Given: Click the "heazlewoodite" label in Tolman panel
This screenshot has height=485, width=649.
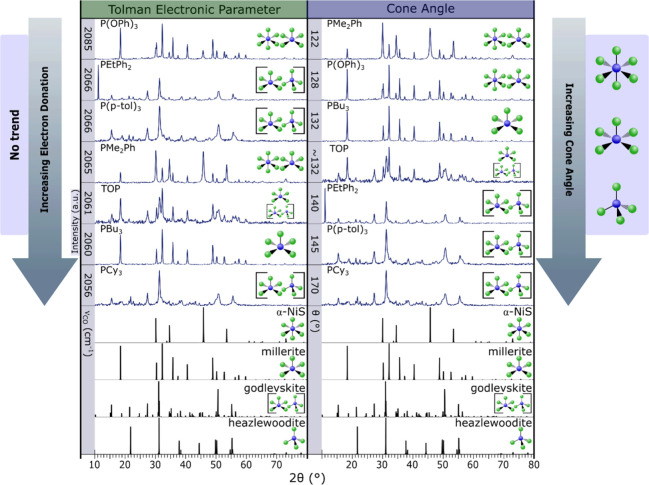Looking at the screenshot, I should (267, 423).
